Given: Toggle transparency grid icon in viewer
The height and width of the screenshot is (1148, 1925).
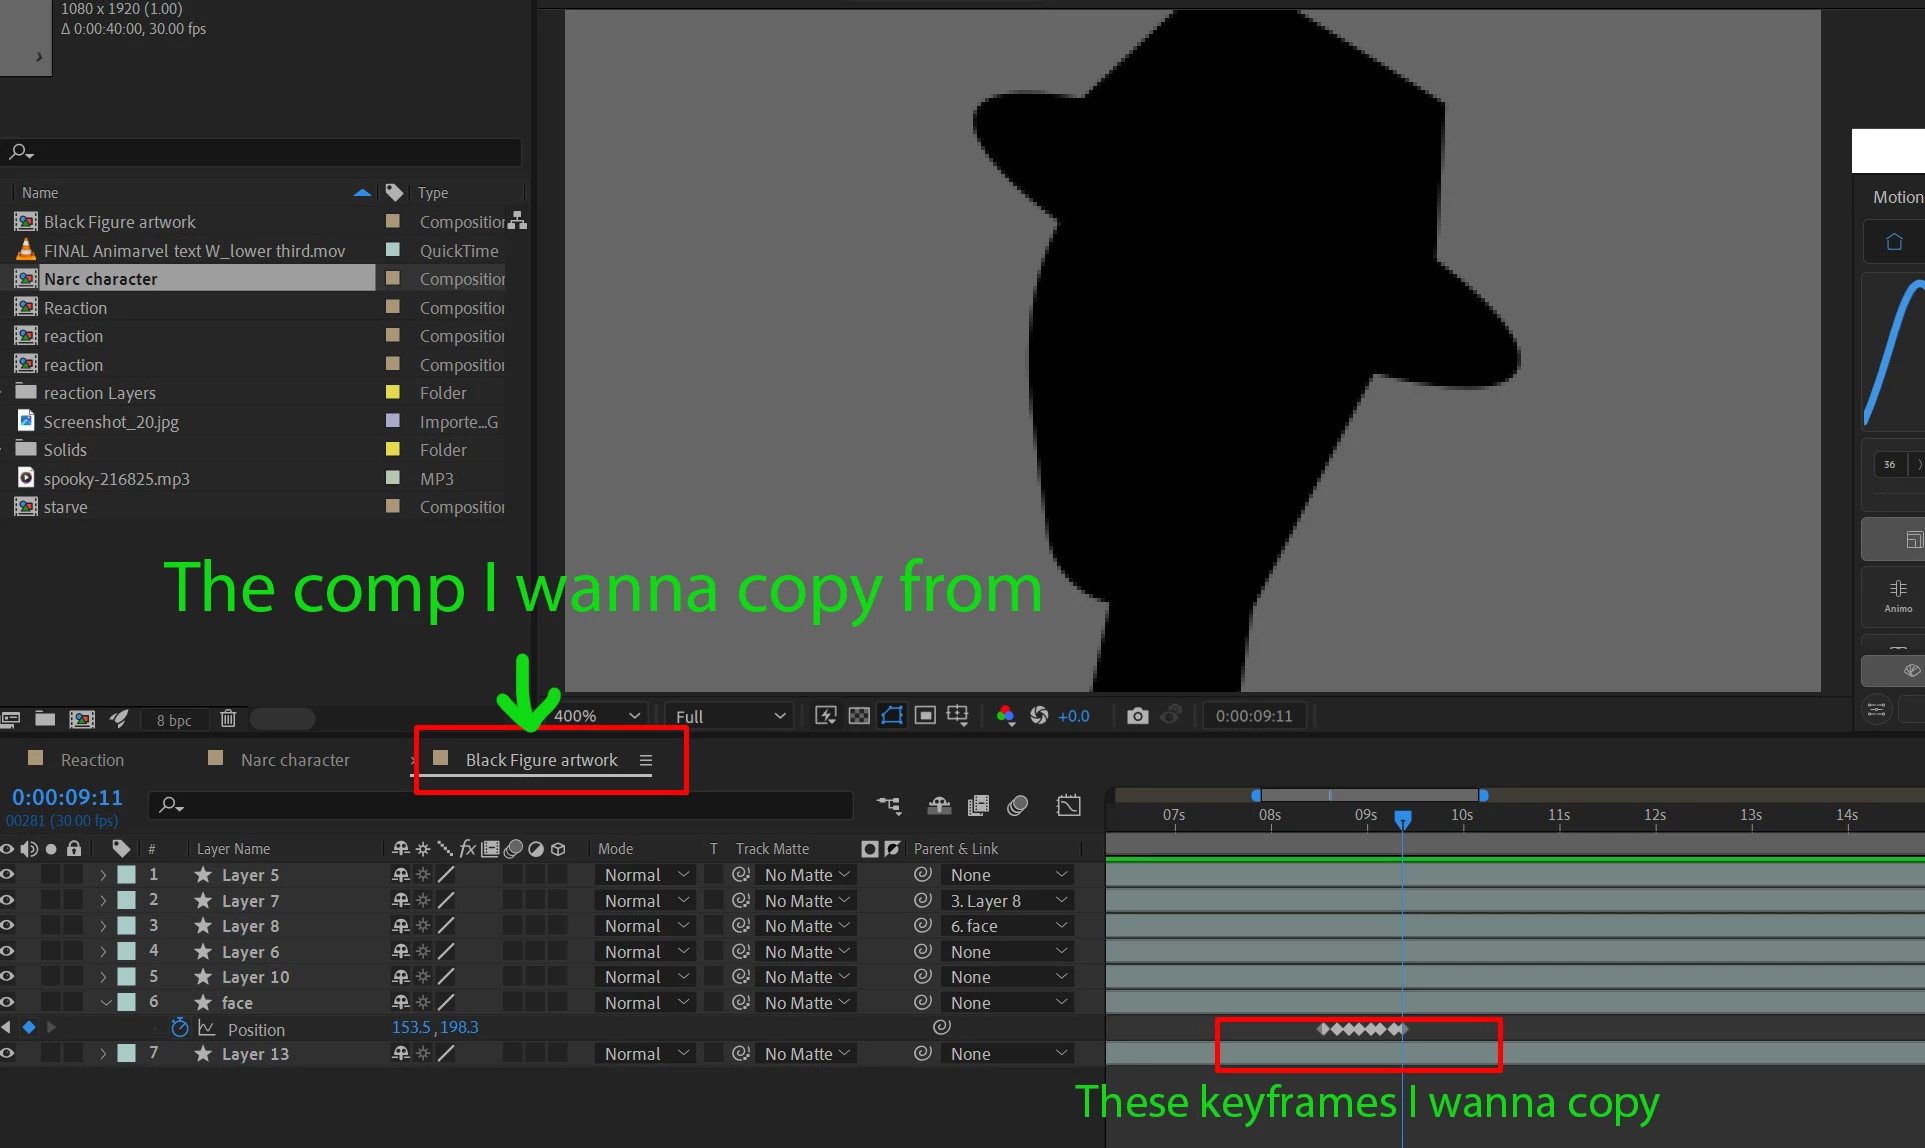Looking at the screenshot, I should tap(858, 716).
